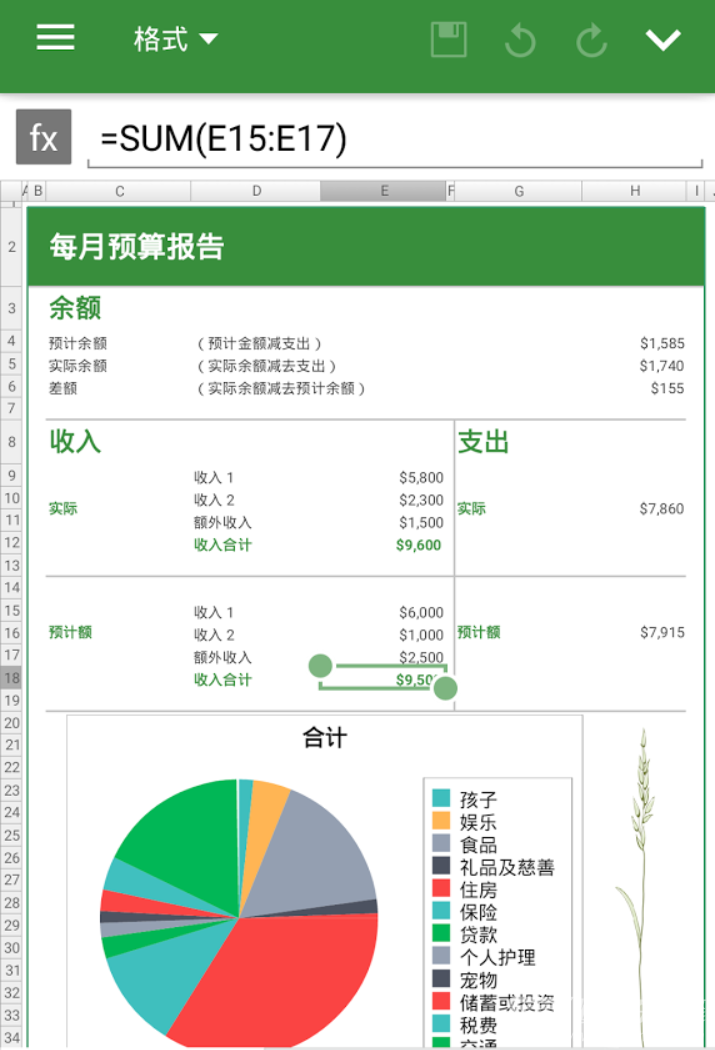Open the hamburger menu

pos(56,38)
